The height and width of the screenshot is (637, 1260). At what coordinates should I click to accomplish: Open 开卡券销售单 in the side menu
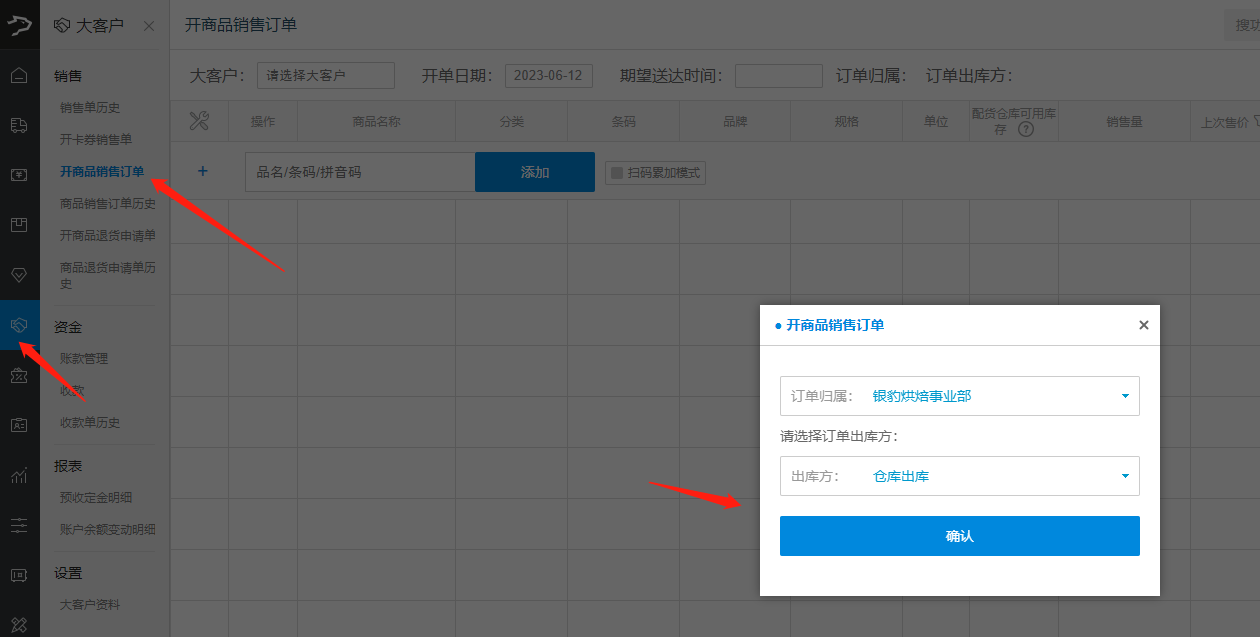(x=96, y=140)
